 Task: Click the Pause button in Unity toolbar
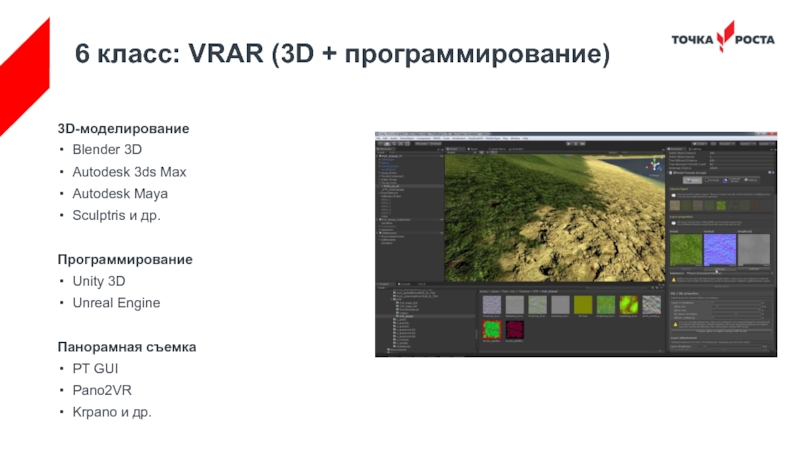(x=576, y=144)
